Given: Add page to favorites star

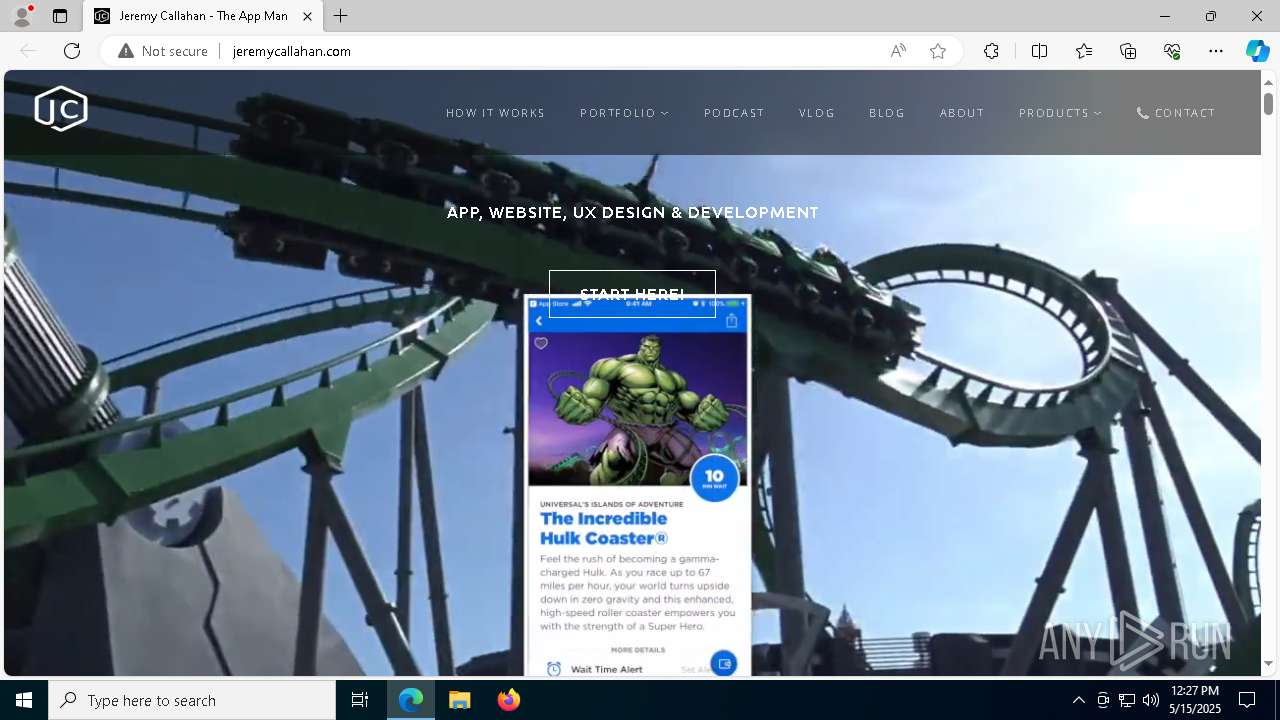Looking at the screenshot, I should 938,51.
